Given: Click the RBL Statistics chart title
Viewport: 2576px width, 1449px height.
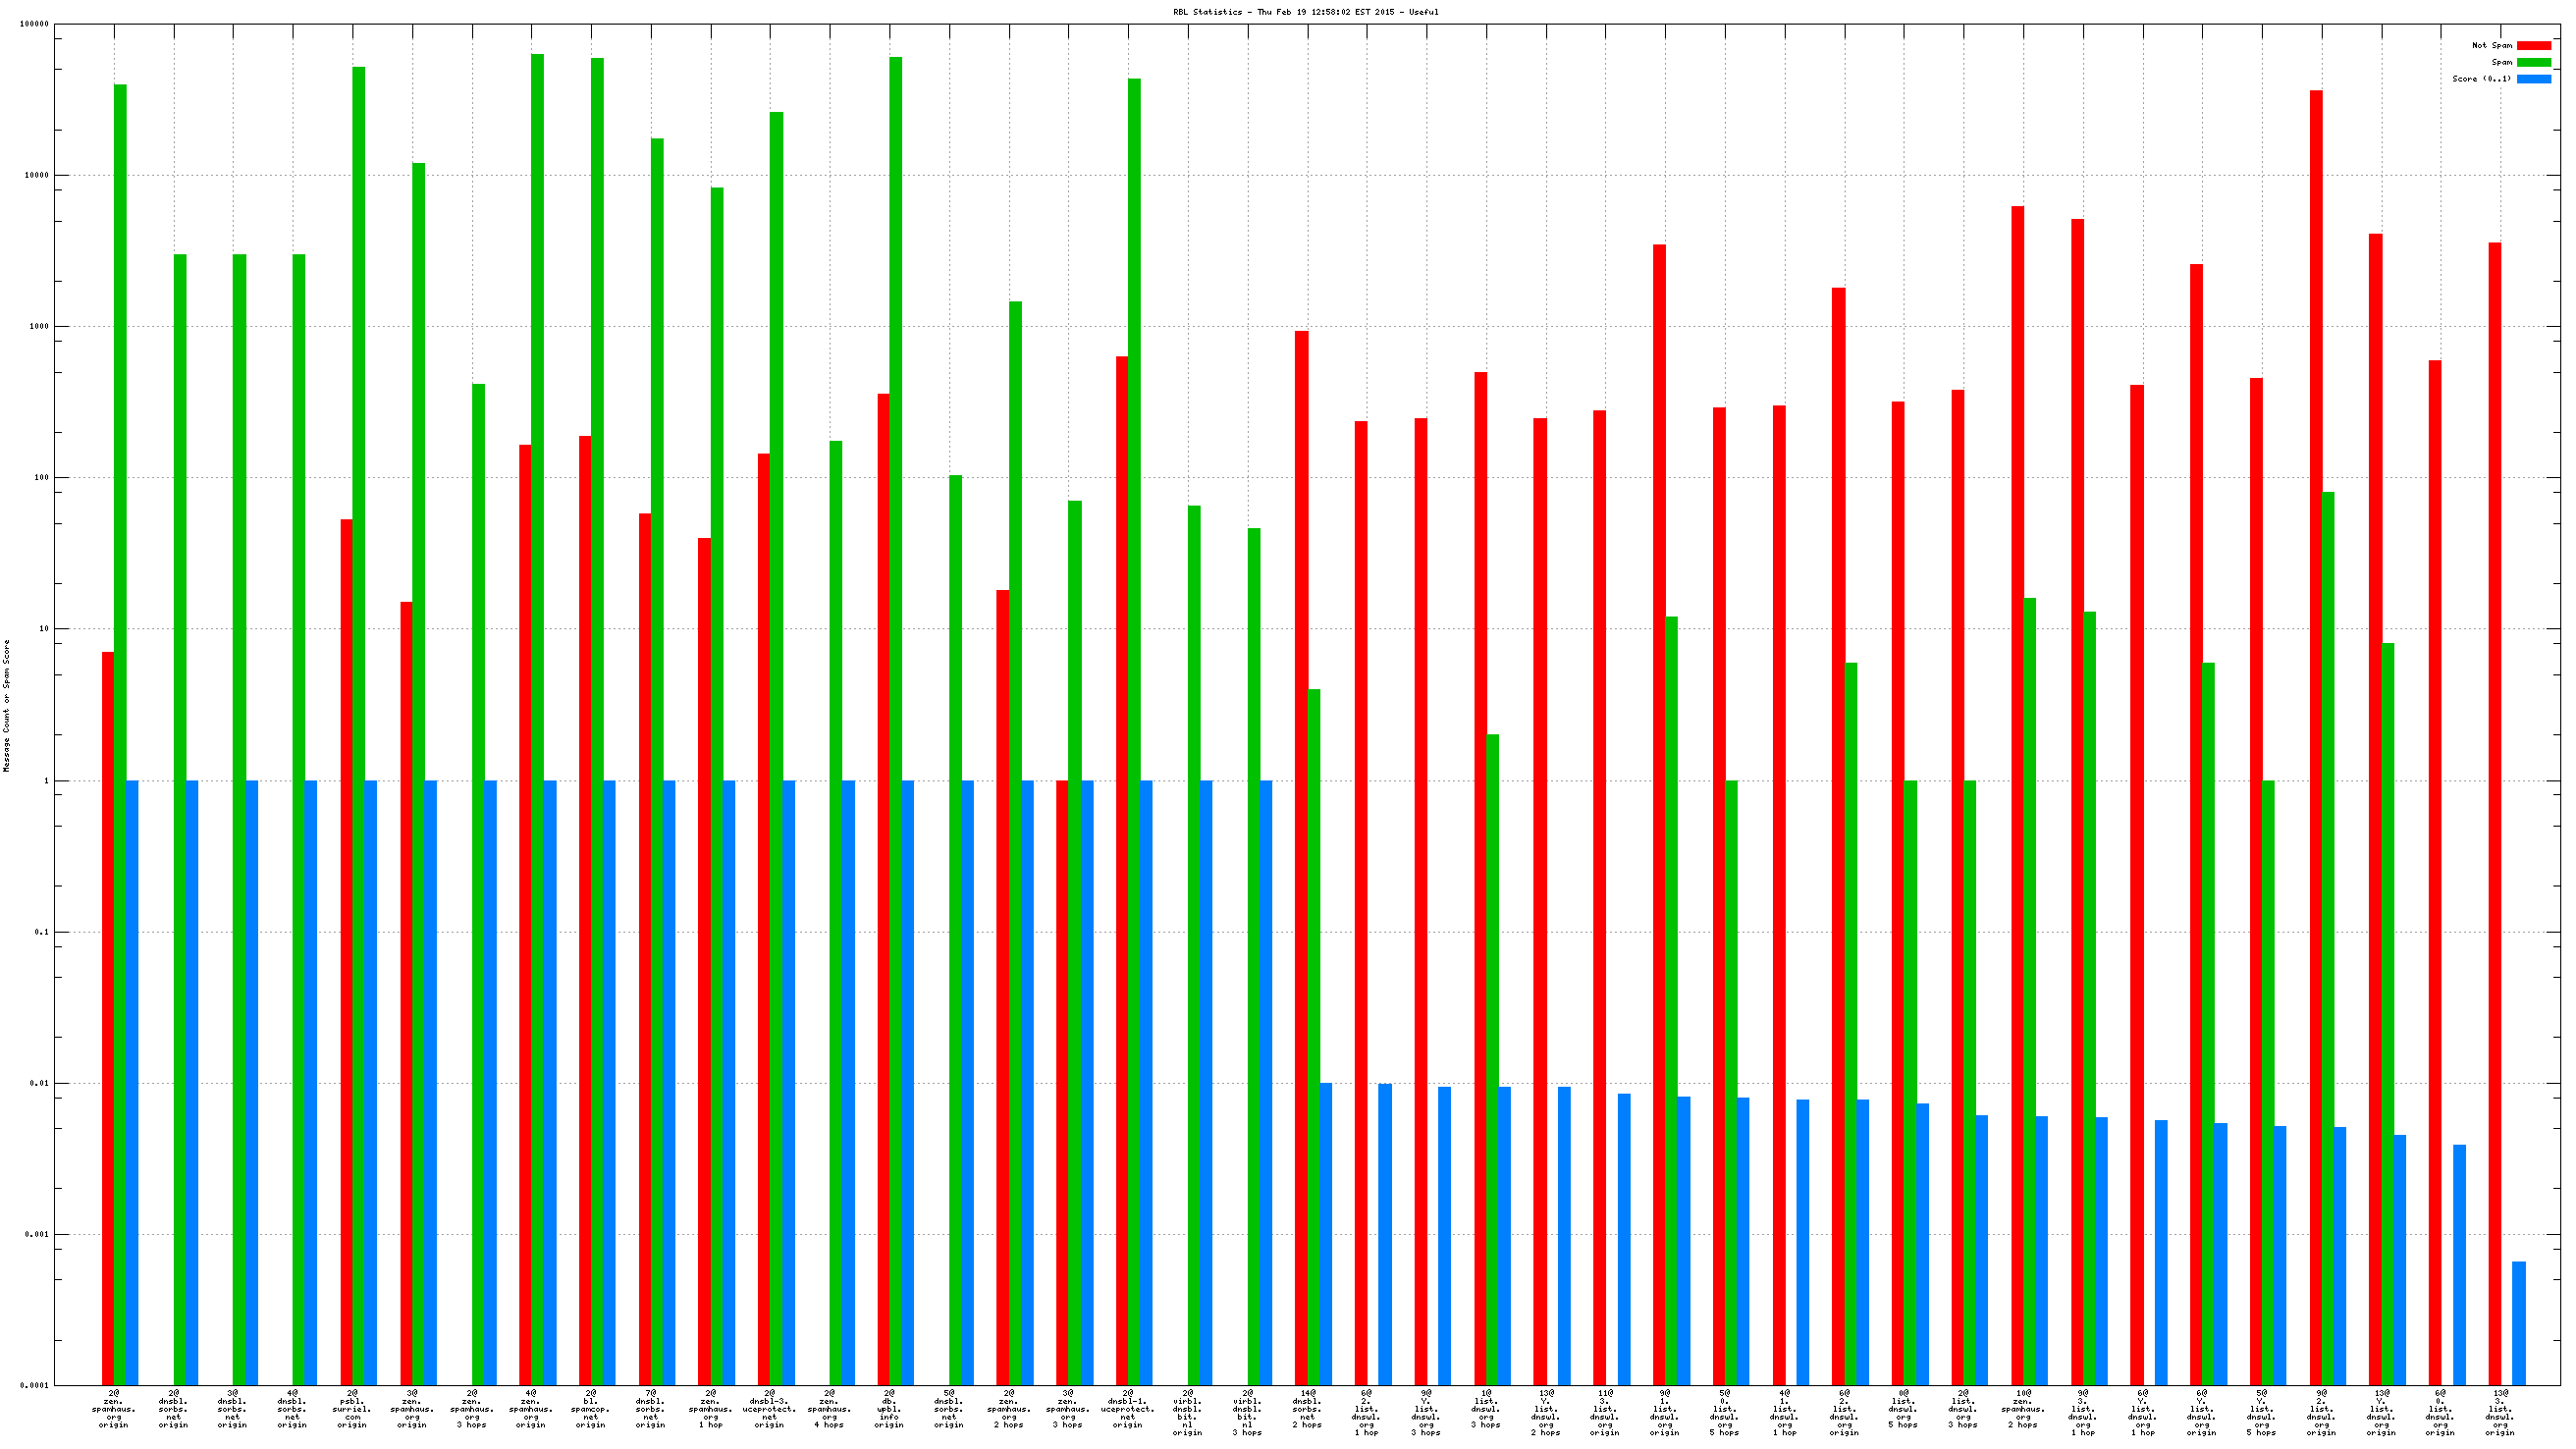Looking at the screenshot, I should [x=1305, y=12].
